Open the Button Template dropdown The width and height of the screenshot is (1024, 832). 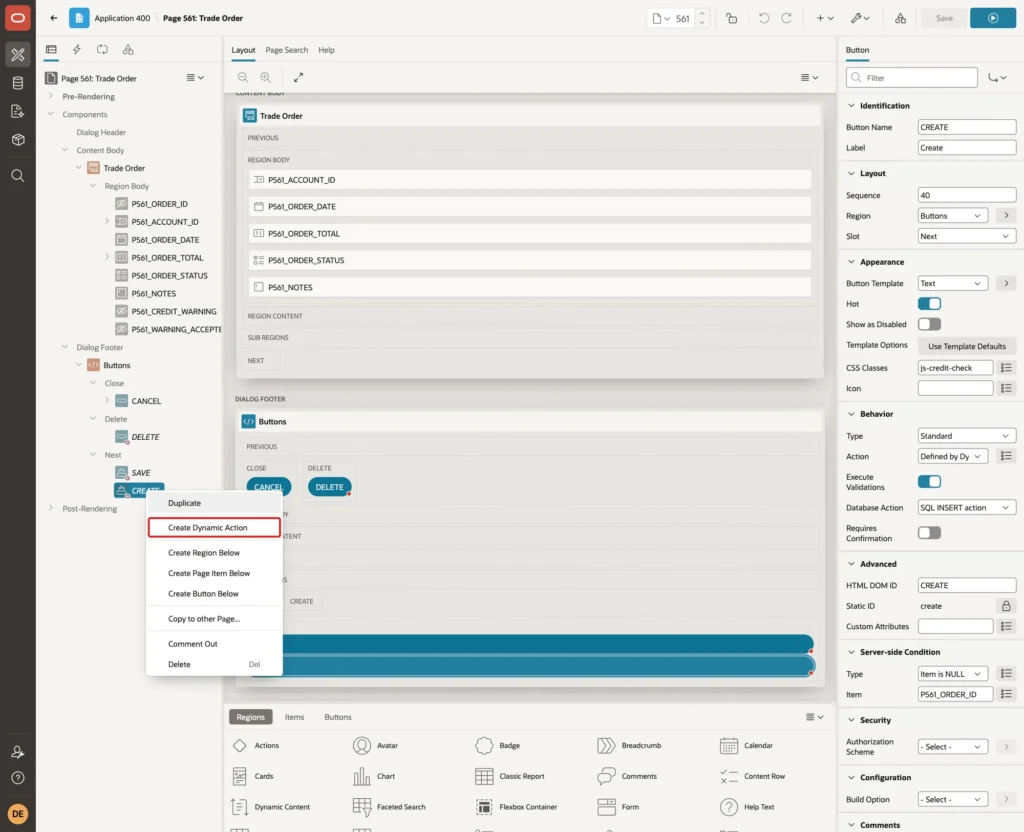pos(953,283)
